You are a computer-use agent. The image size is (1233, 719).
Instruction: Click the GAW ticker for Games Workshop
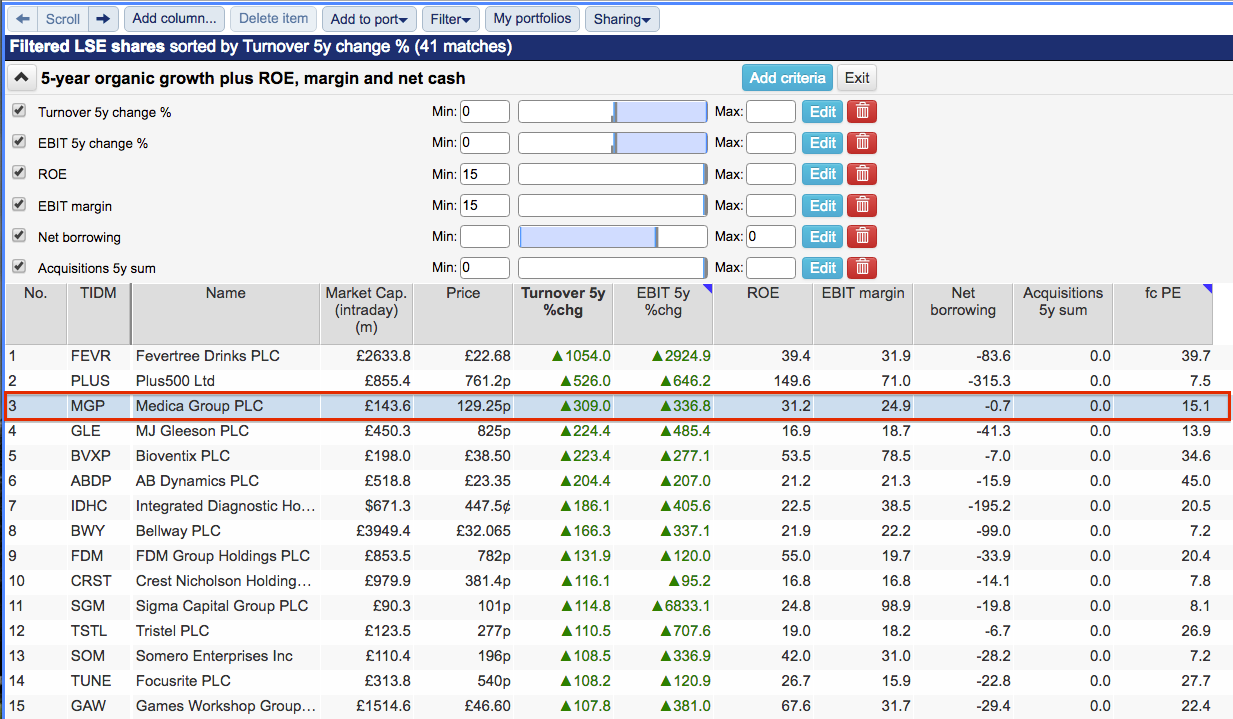click(x=88, y=706)
